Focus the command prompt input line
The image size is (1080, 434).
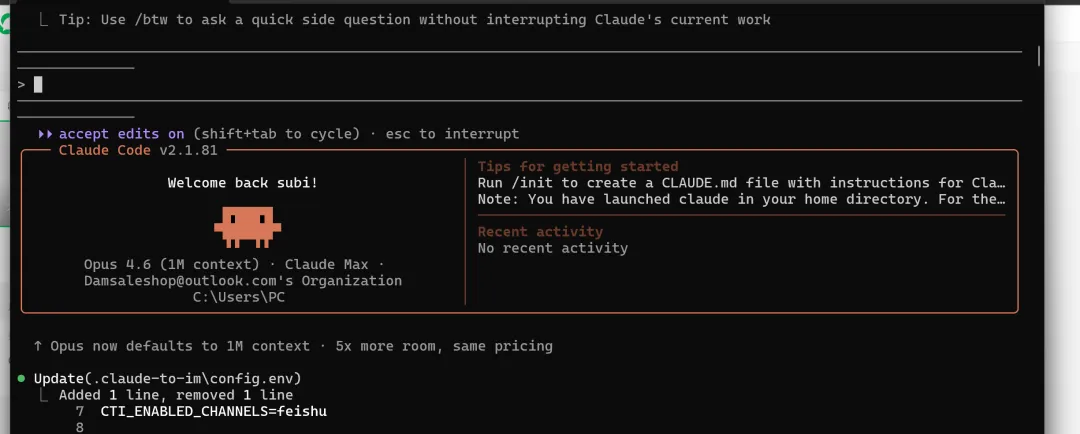[500, 84]
